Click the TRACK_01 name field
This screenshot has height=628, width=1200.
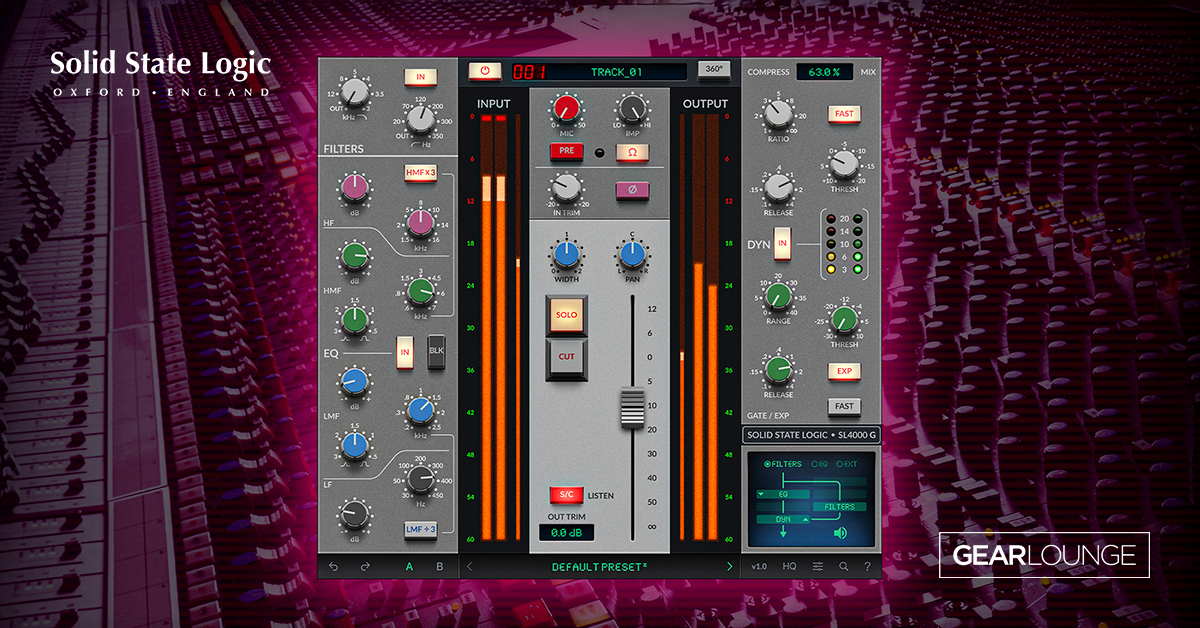[x=619, y=71]
